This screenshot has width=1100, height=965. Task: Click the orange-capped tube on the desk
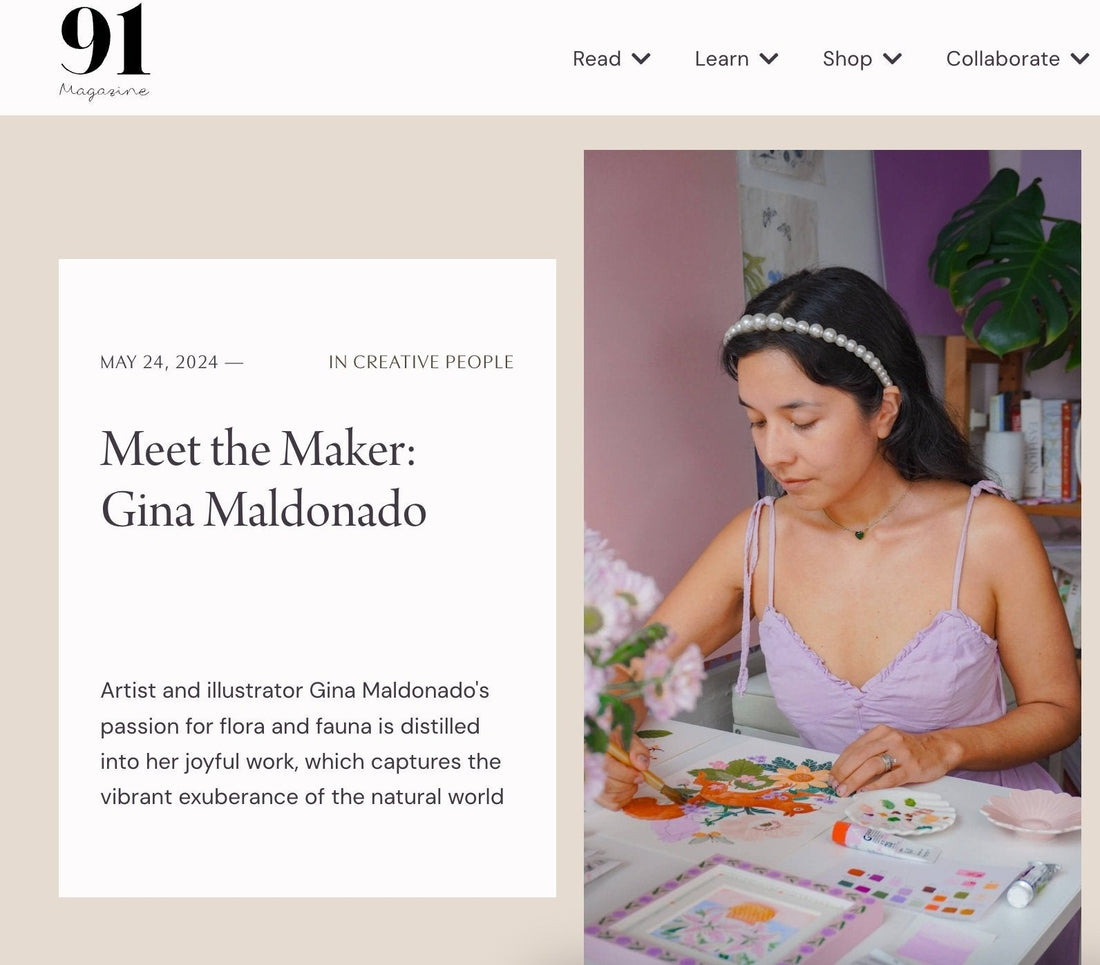click(x=883, y=841)
